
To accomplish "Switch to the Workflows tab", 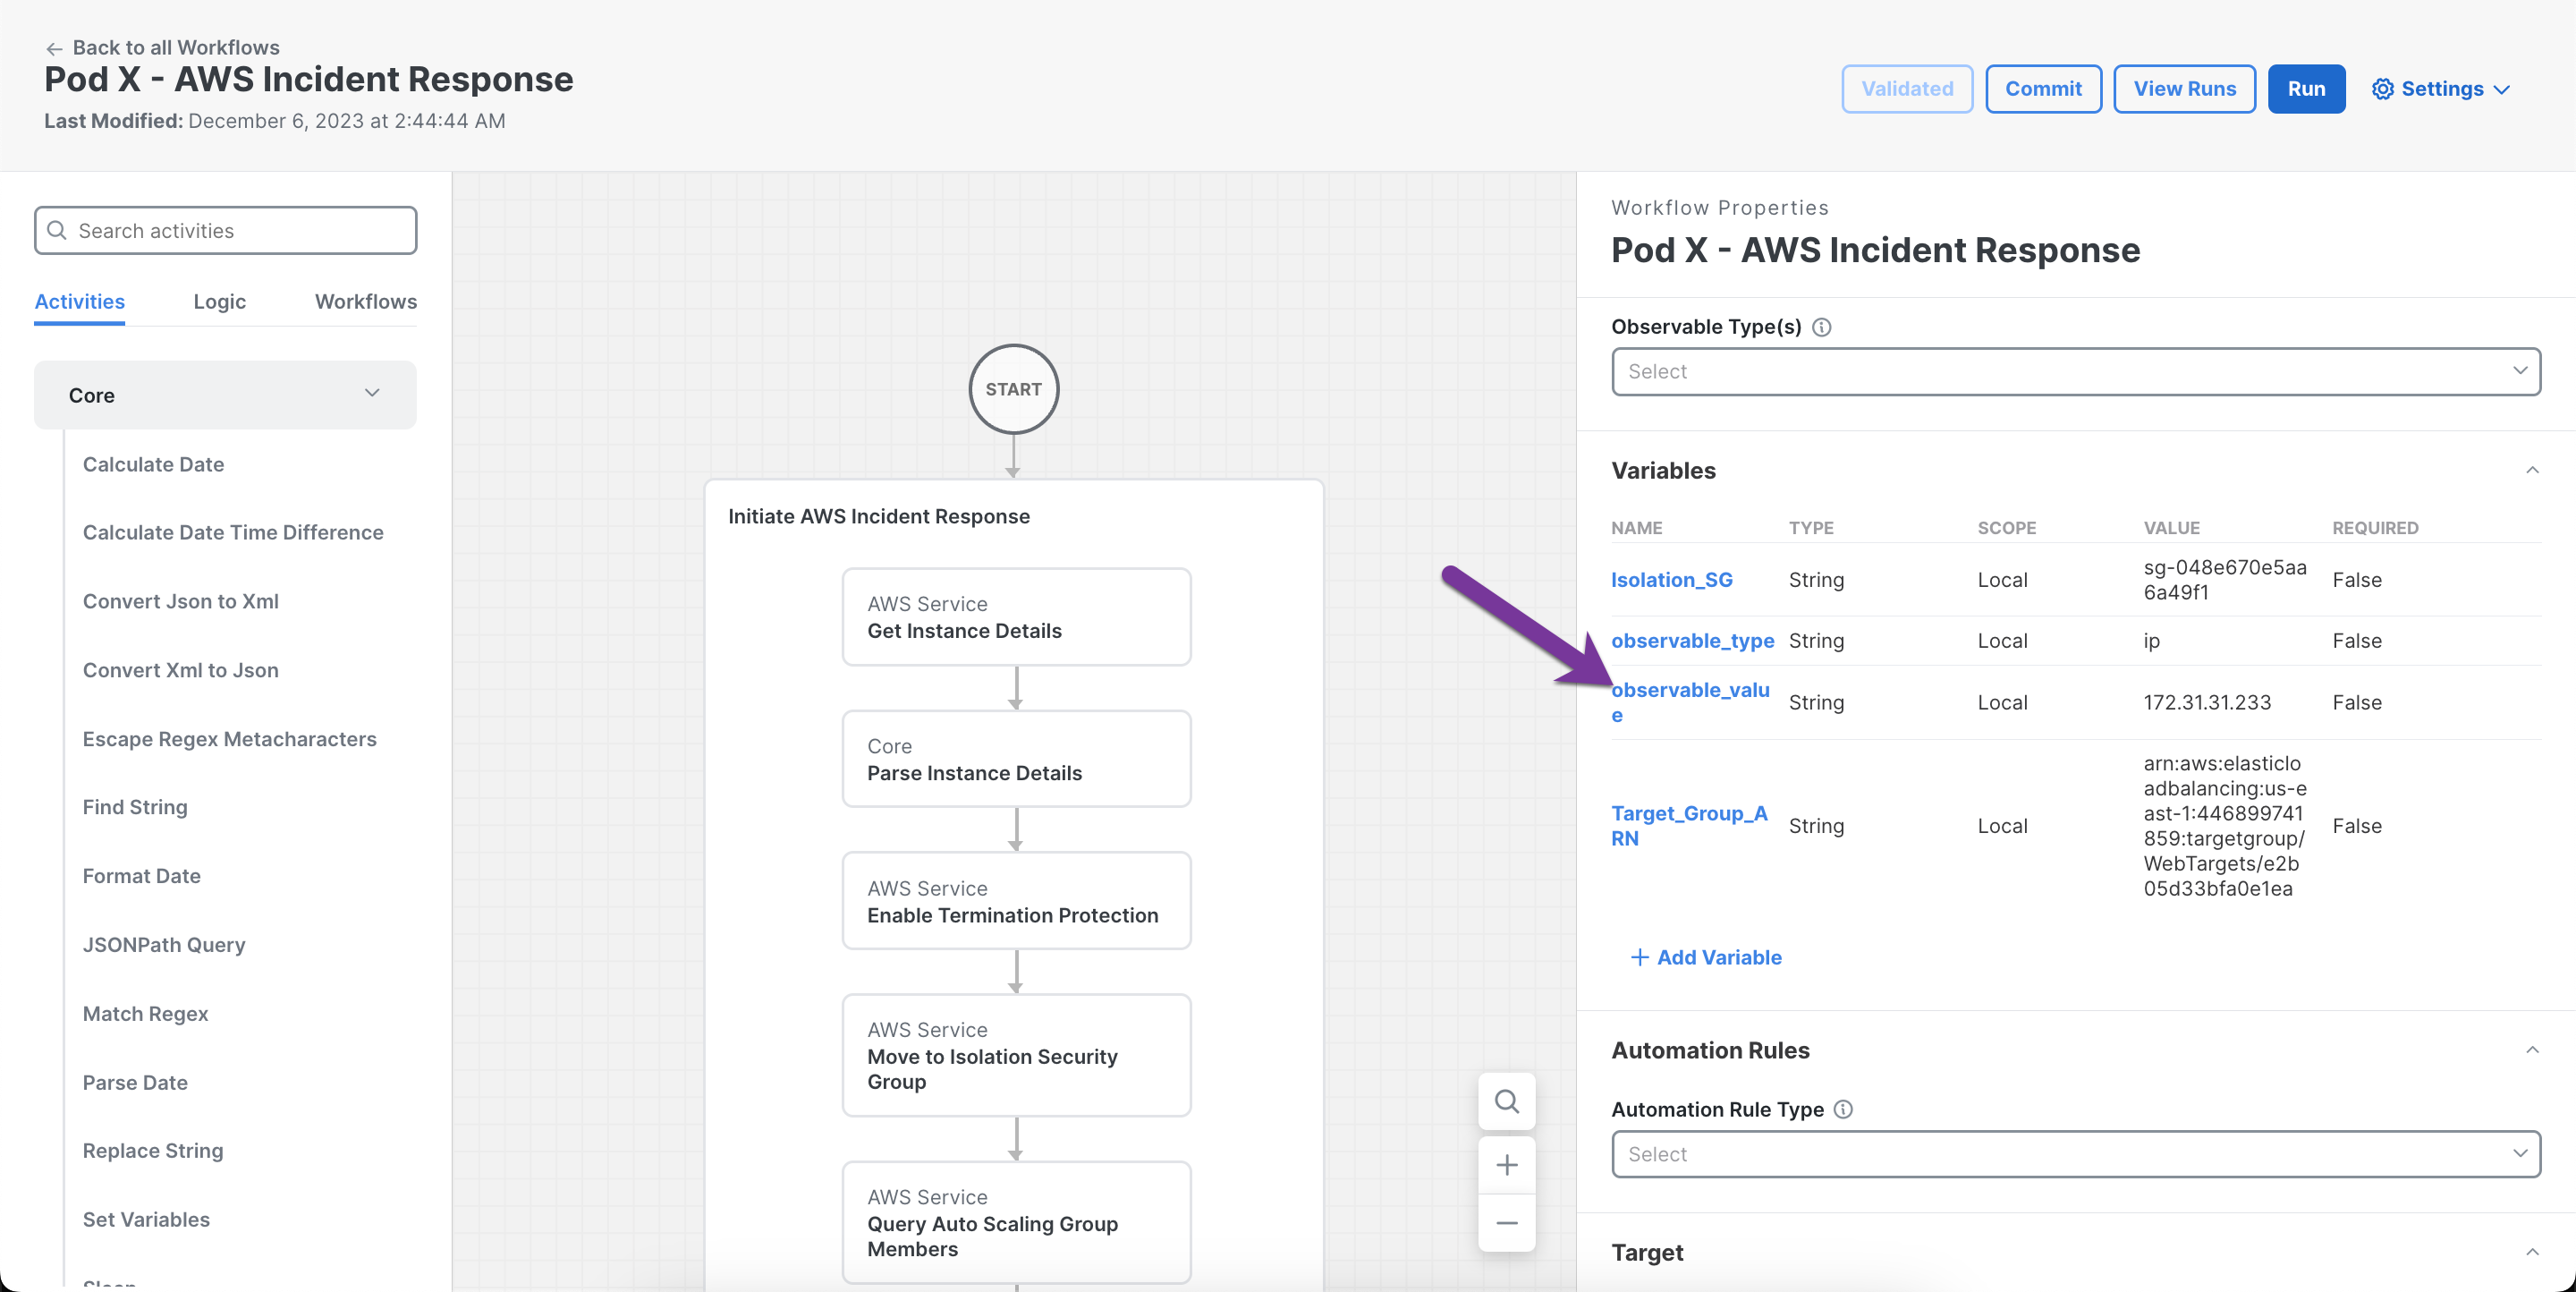I will click(366, 301).
